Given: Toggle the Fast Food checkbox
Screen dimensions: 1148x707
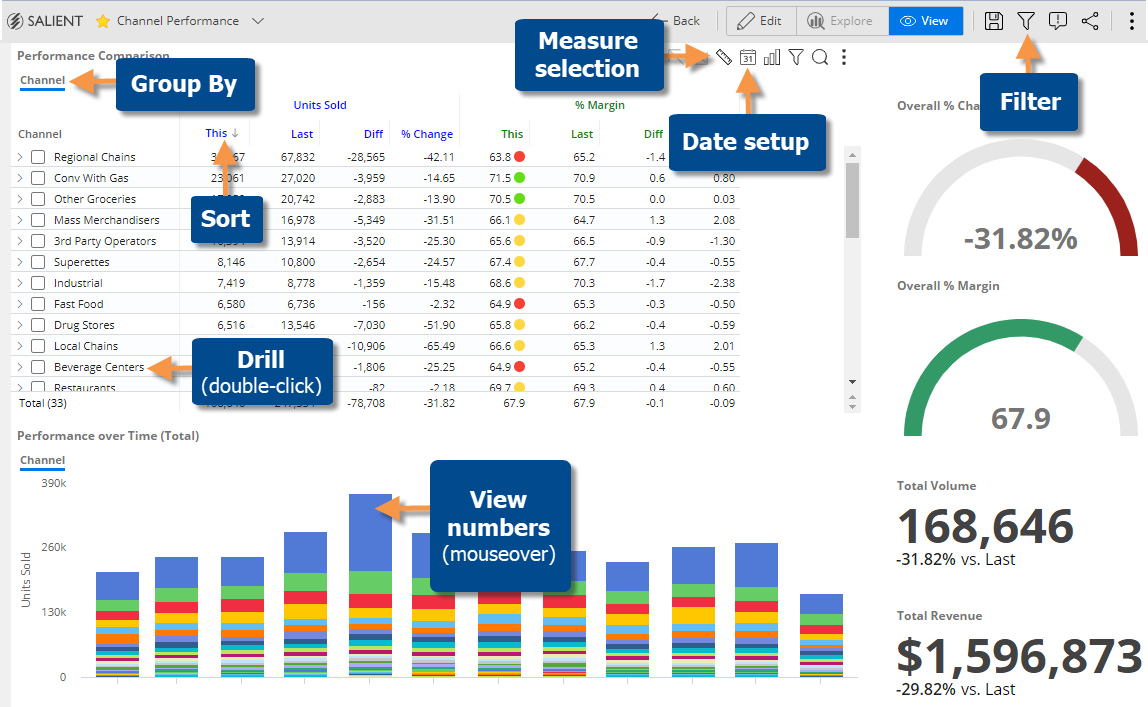Looking at the screenshot, I should click(x=39, y=304).
